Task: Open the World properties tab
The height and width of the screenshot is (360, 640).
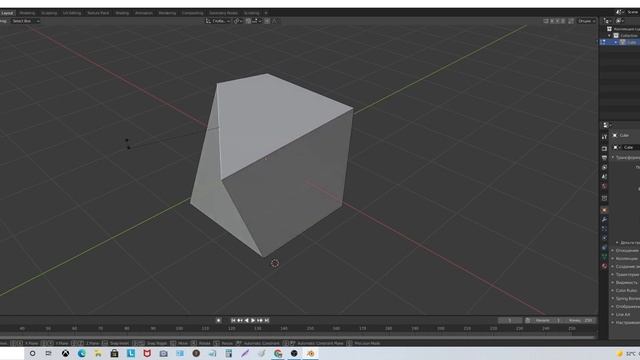Action: coord(604,187)
